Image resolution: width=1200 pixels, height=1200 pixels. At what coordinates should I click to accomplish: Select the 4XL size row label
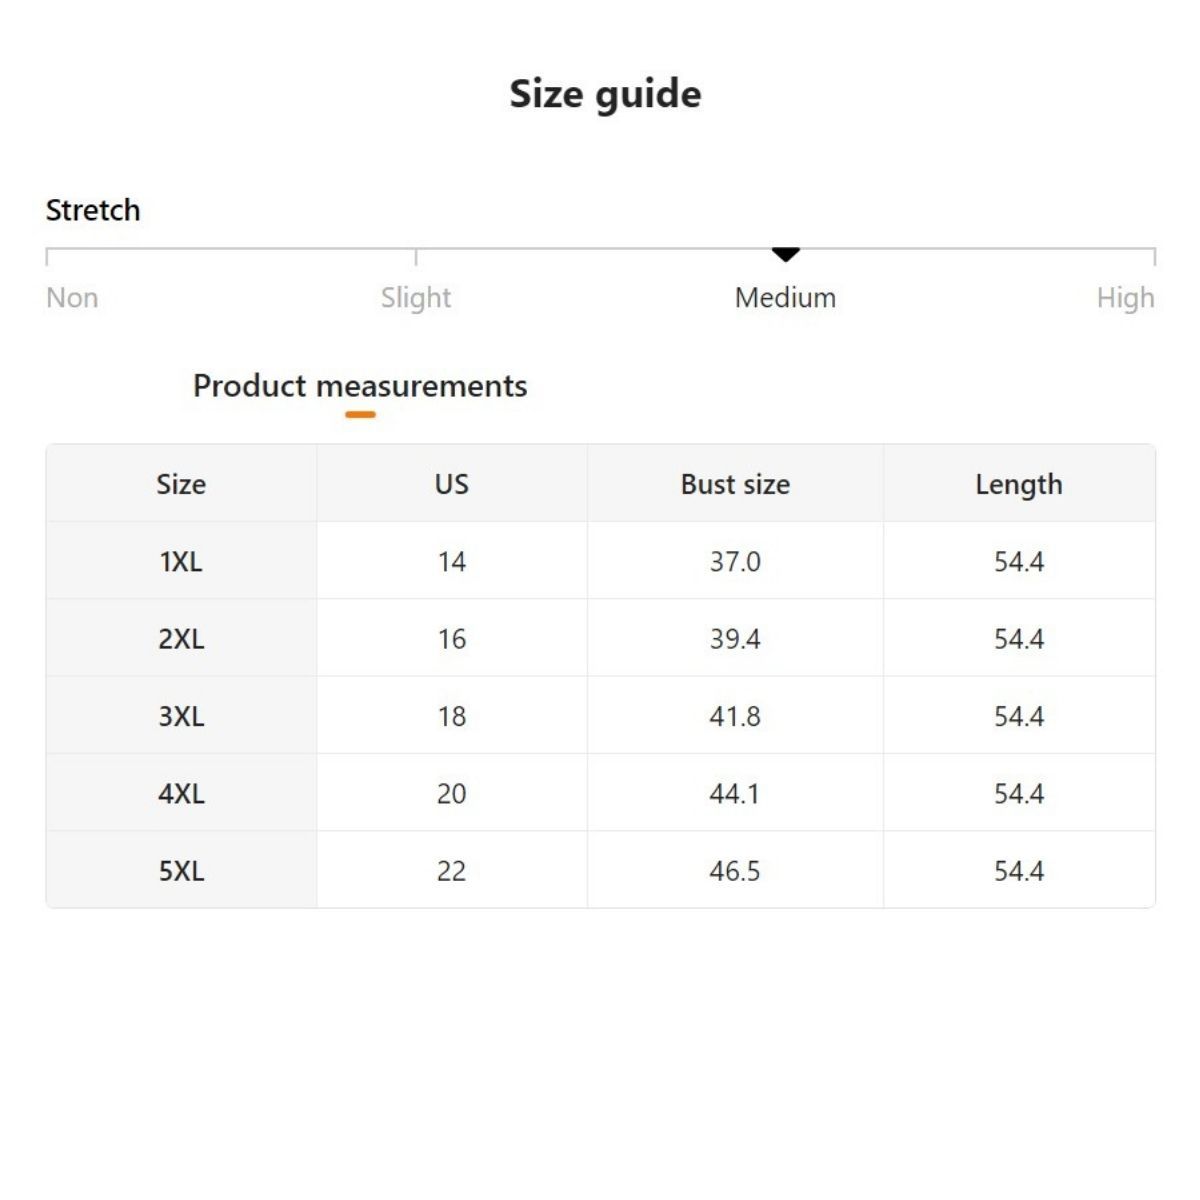click(x=181, y=794)
